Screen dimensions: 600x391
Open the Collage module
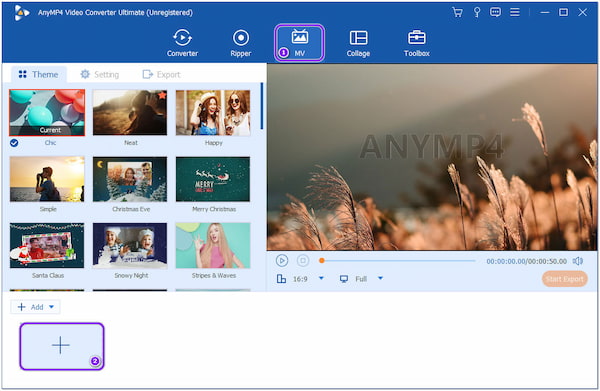(358, 43)
